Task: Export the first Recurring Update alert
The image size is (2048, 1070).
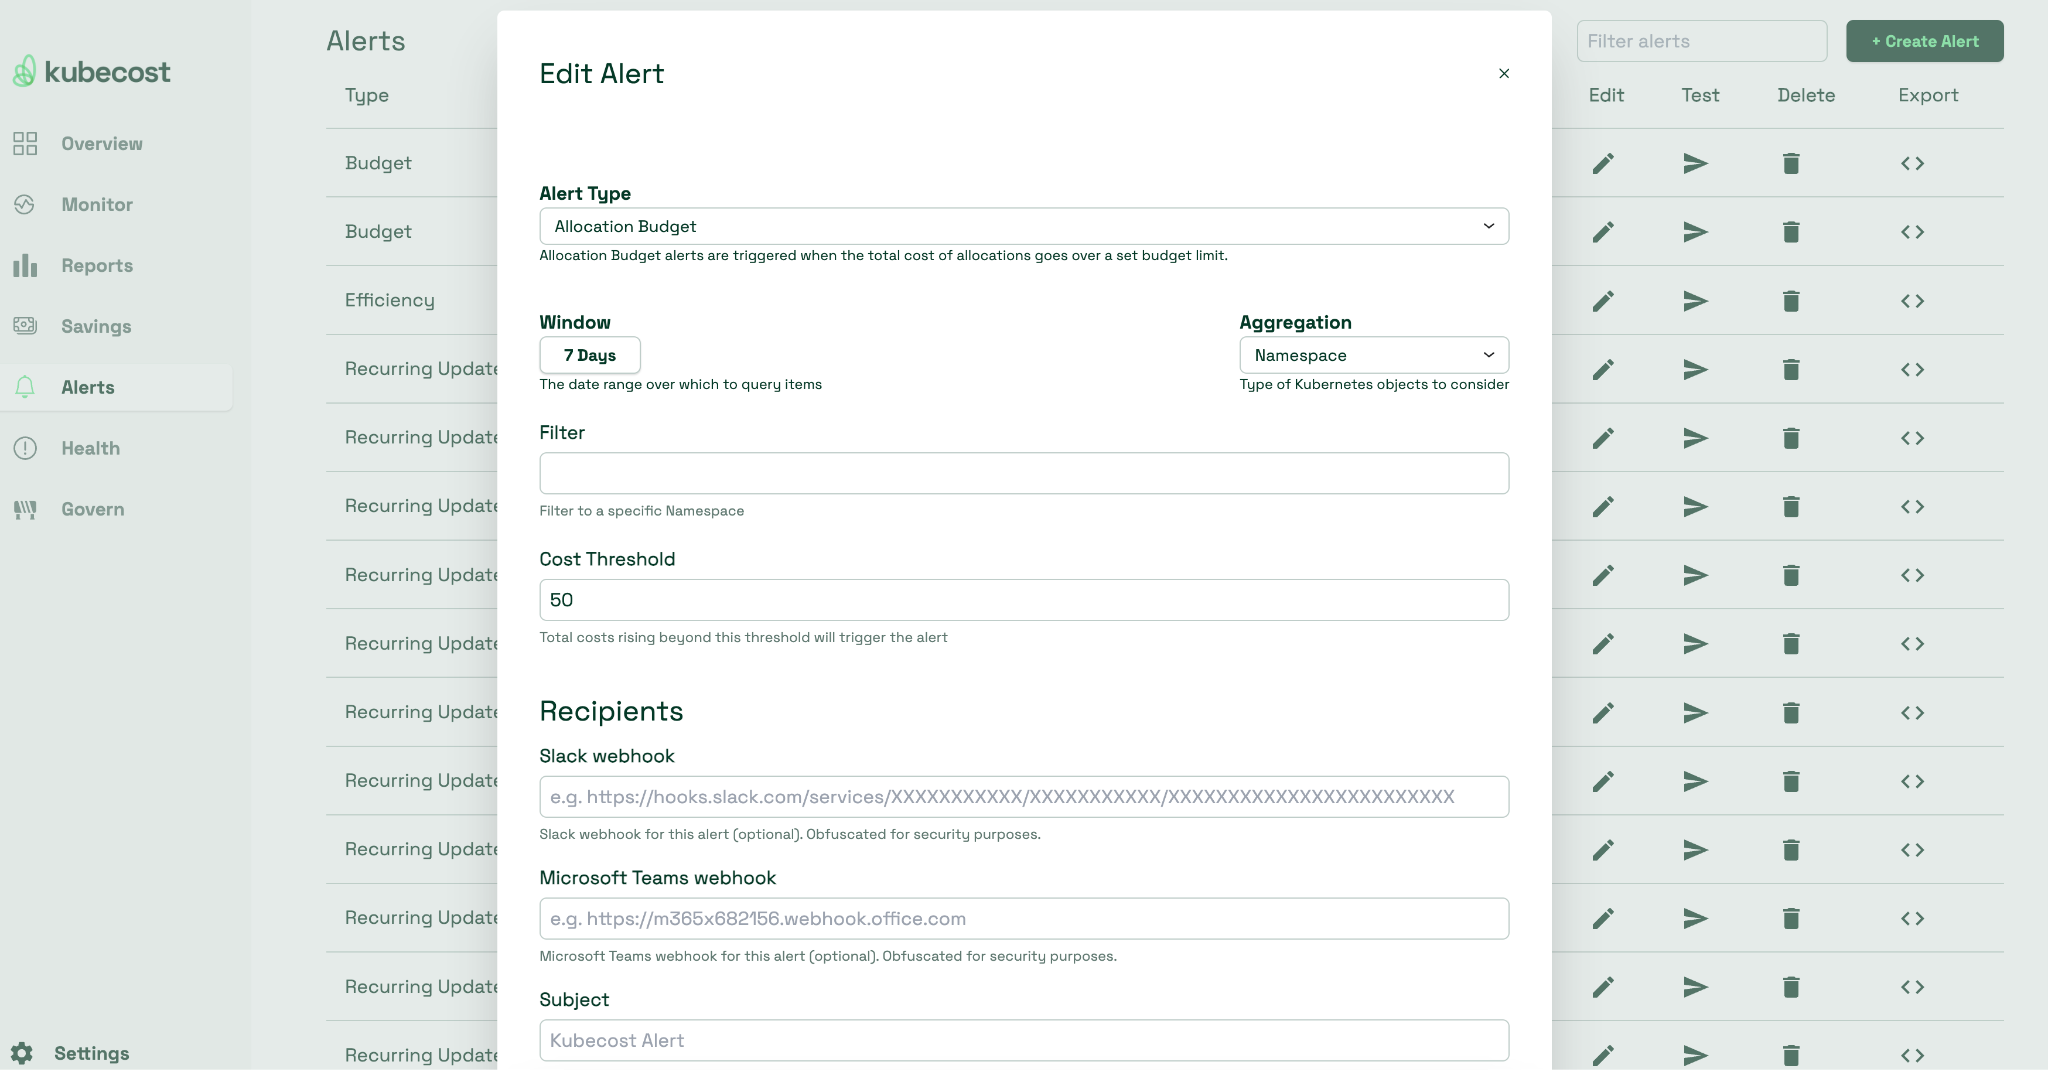Action: (1912, 369)
